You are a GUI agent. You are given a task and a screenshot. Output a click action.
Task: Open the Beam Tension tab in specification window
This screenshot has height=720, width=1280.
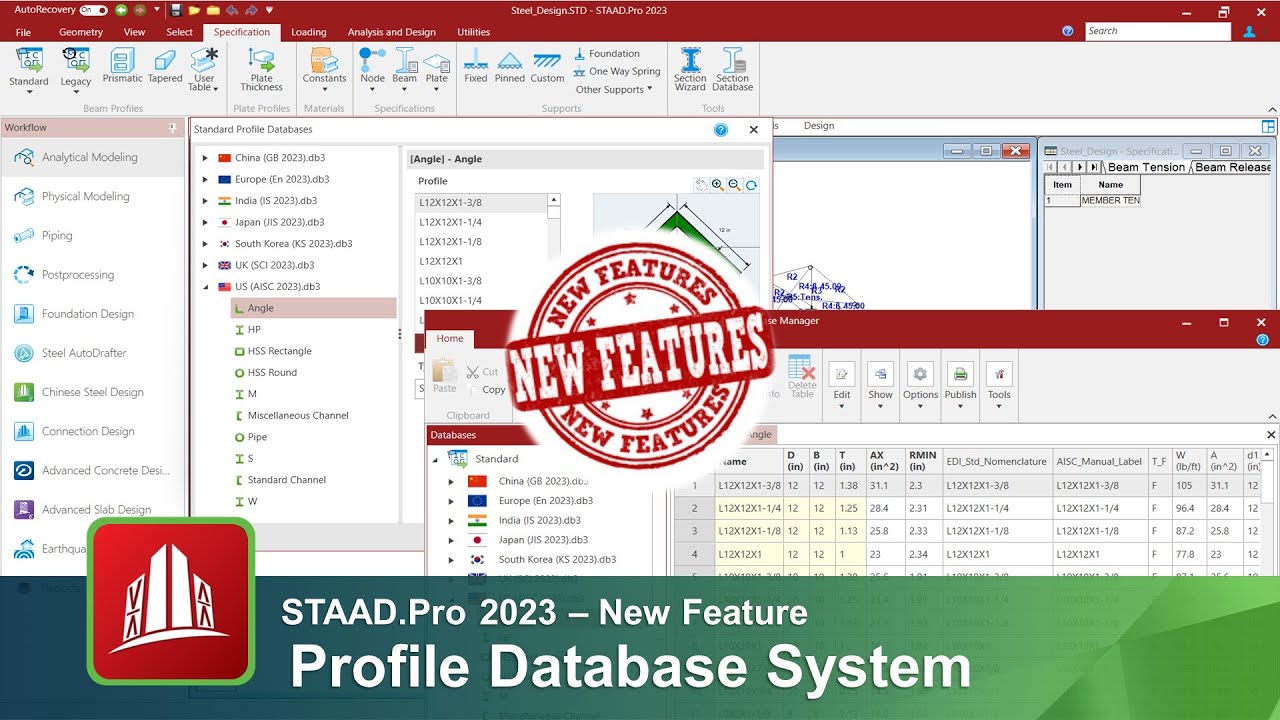point(1146,167)
